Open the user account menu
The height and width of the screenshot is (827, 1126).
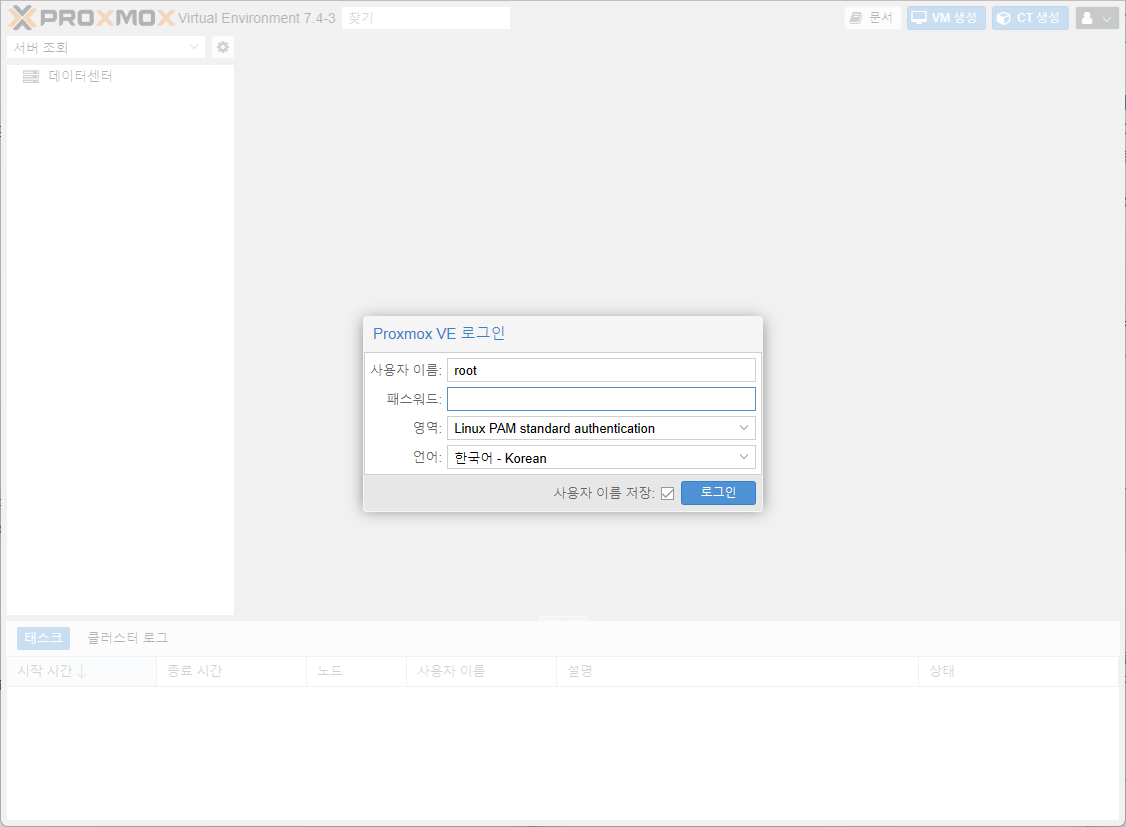(1097, 18)
